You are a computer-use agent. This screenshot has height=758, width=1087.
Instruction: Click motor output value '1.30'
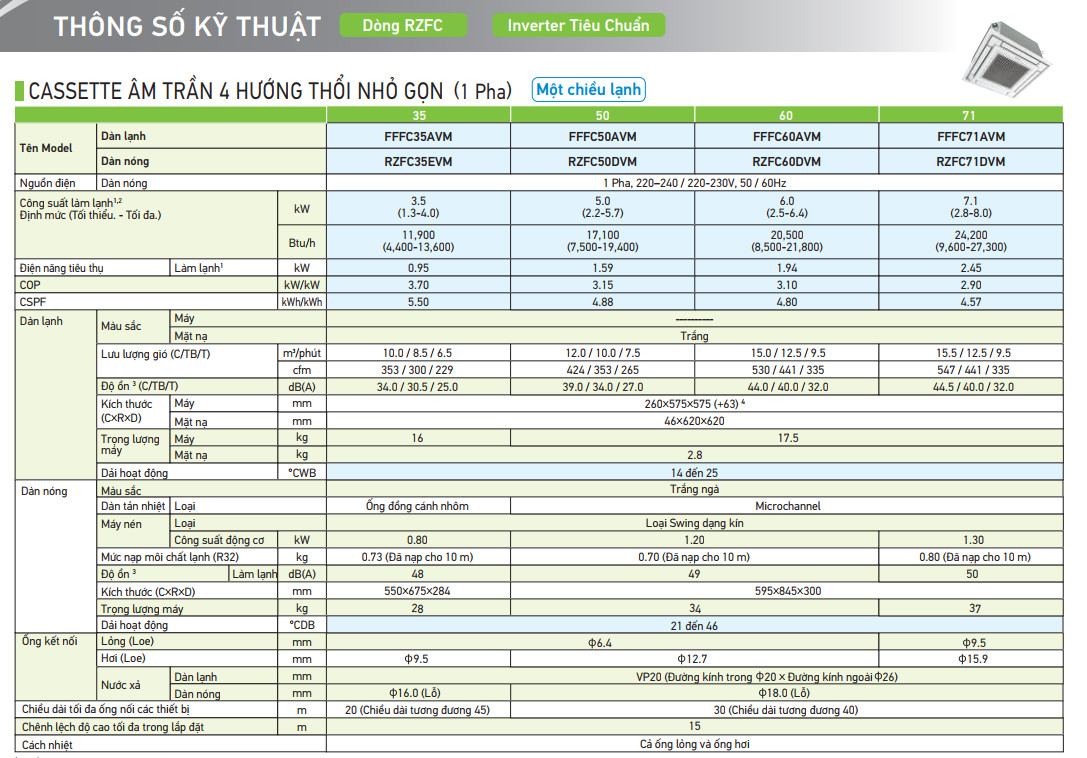click(x=973, y=540)
